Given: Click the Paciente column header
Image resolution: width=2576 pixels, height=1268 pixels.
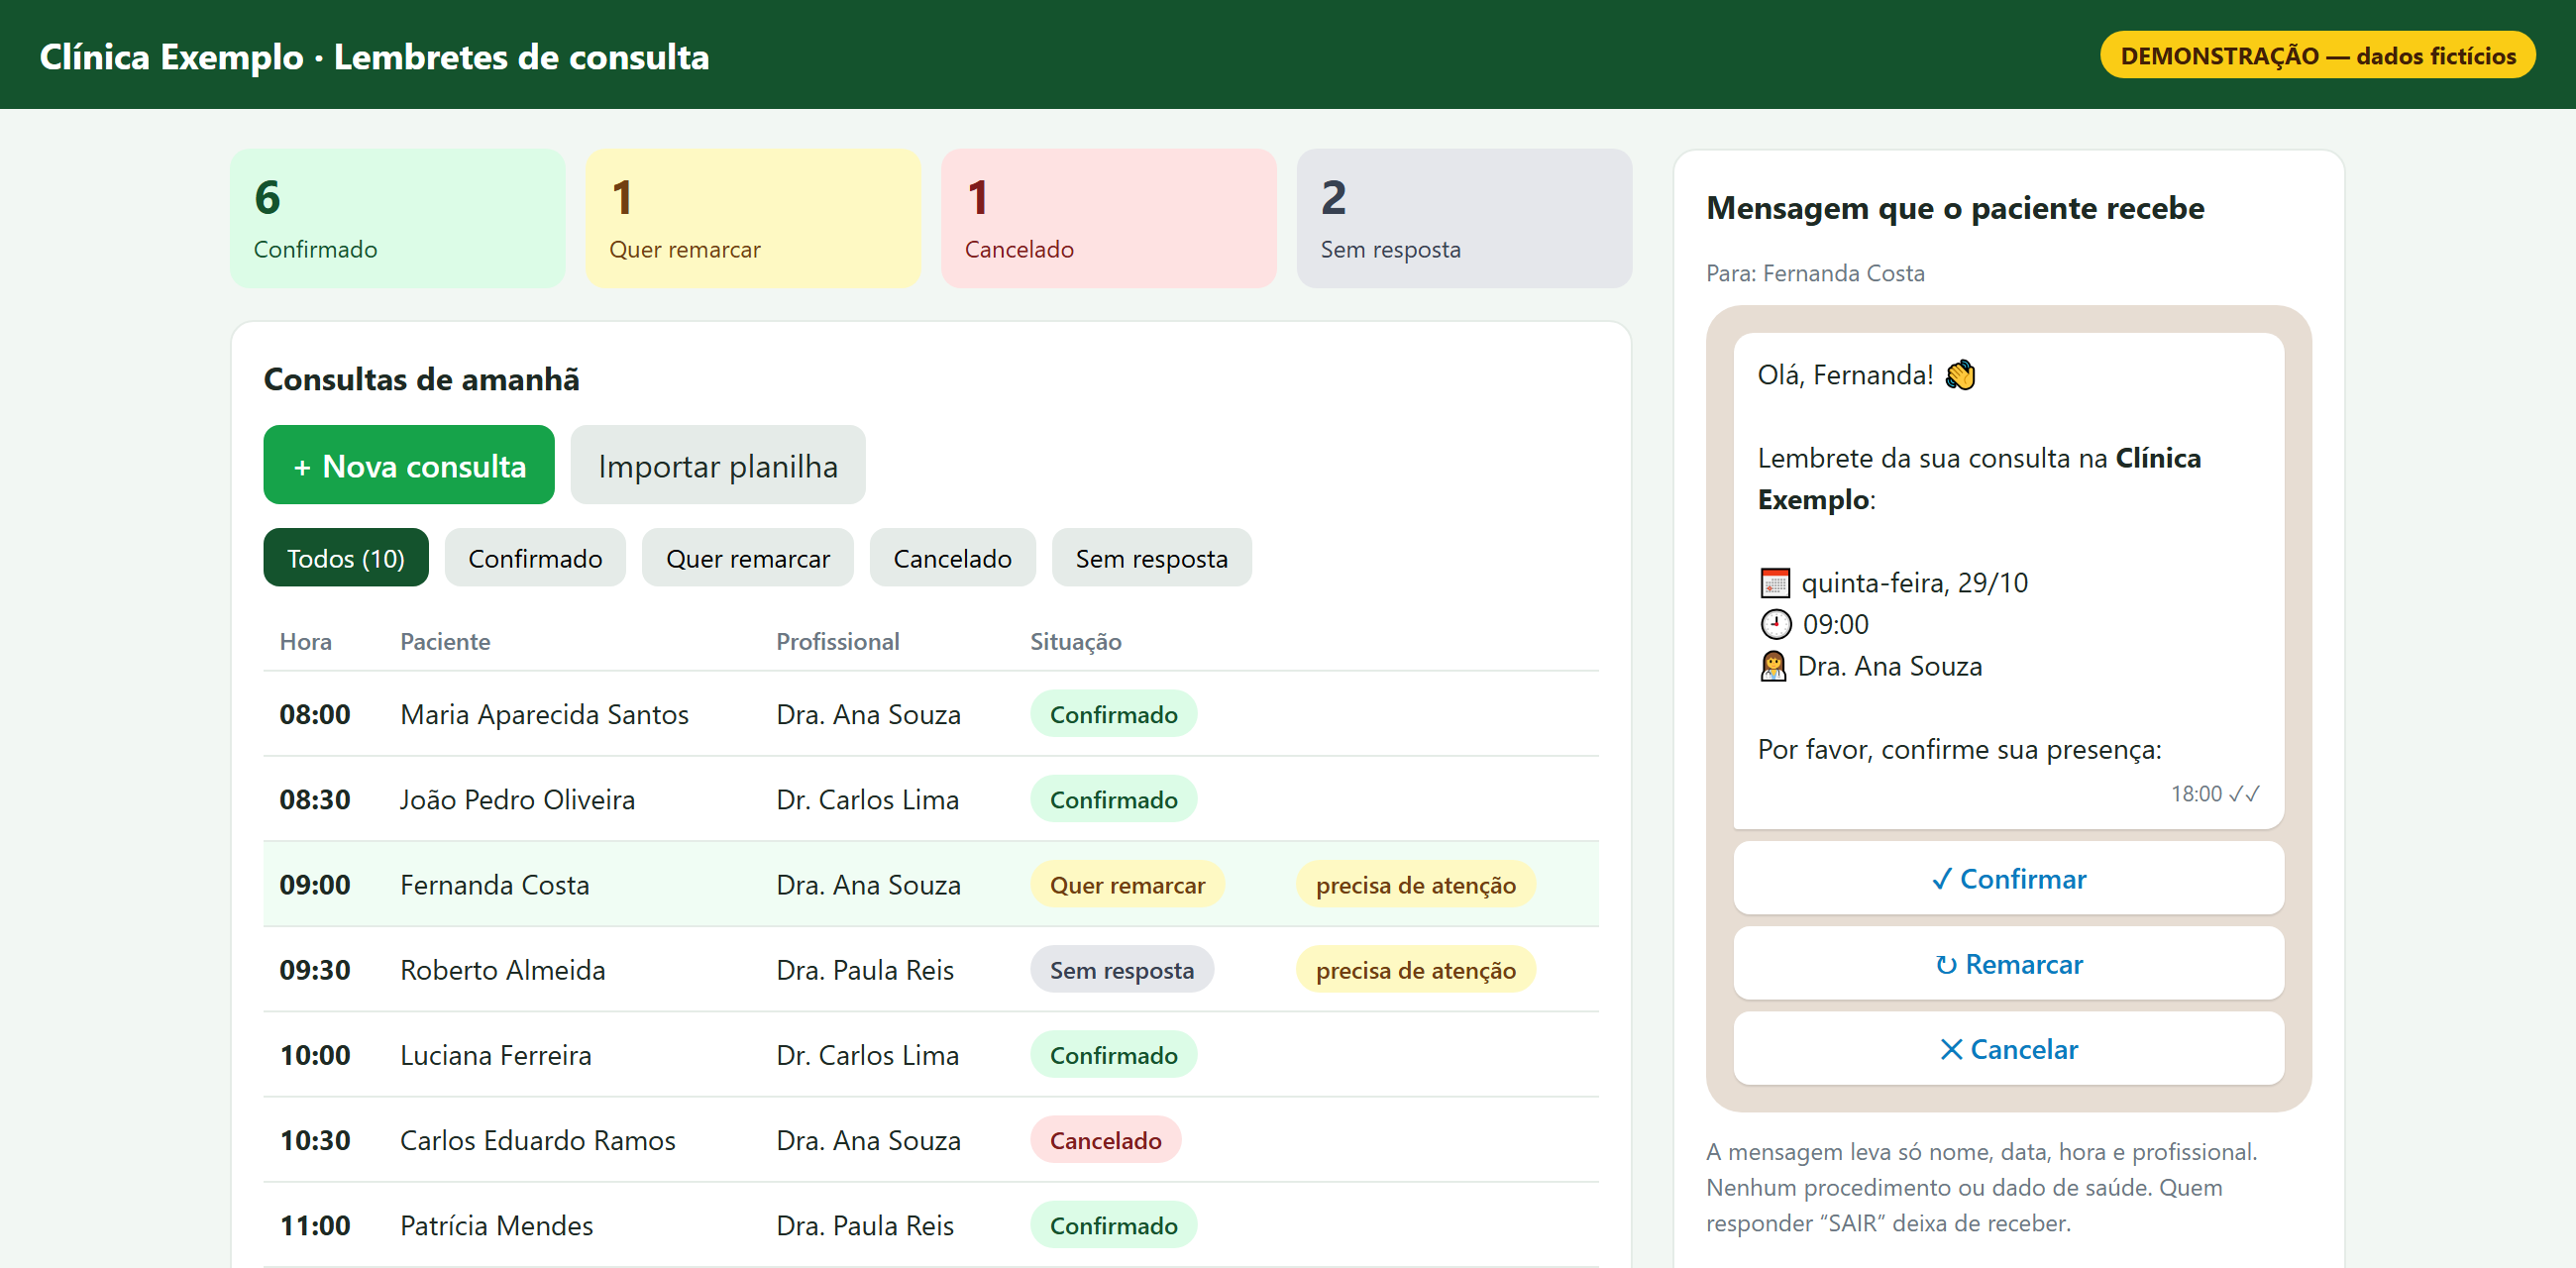Looking at the screenshot, I should pos(445,641).
